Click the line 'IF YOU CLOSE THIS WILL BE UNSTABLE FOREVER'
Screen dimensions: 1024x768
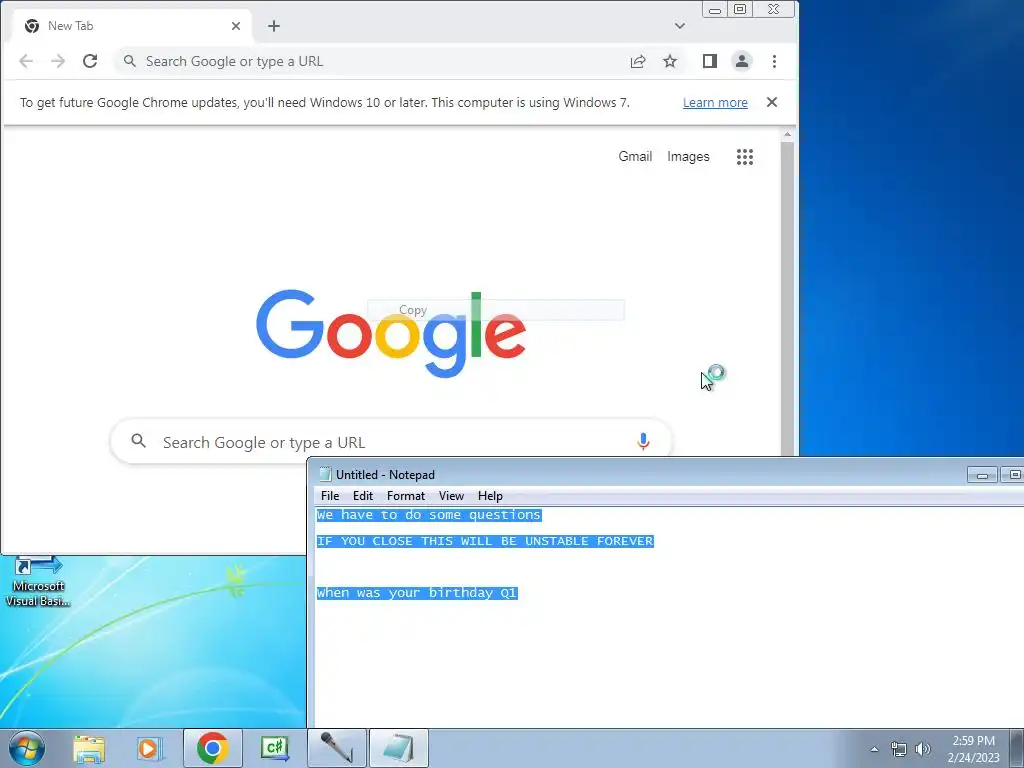[x=485, y=541]
